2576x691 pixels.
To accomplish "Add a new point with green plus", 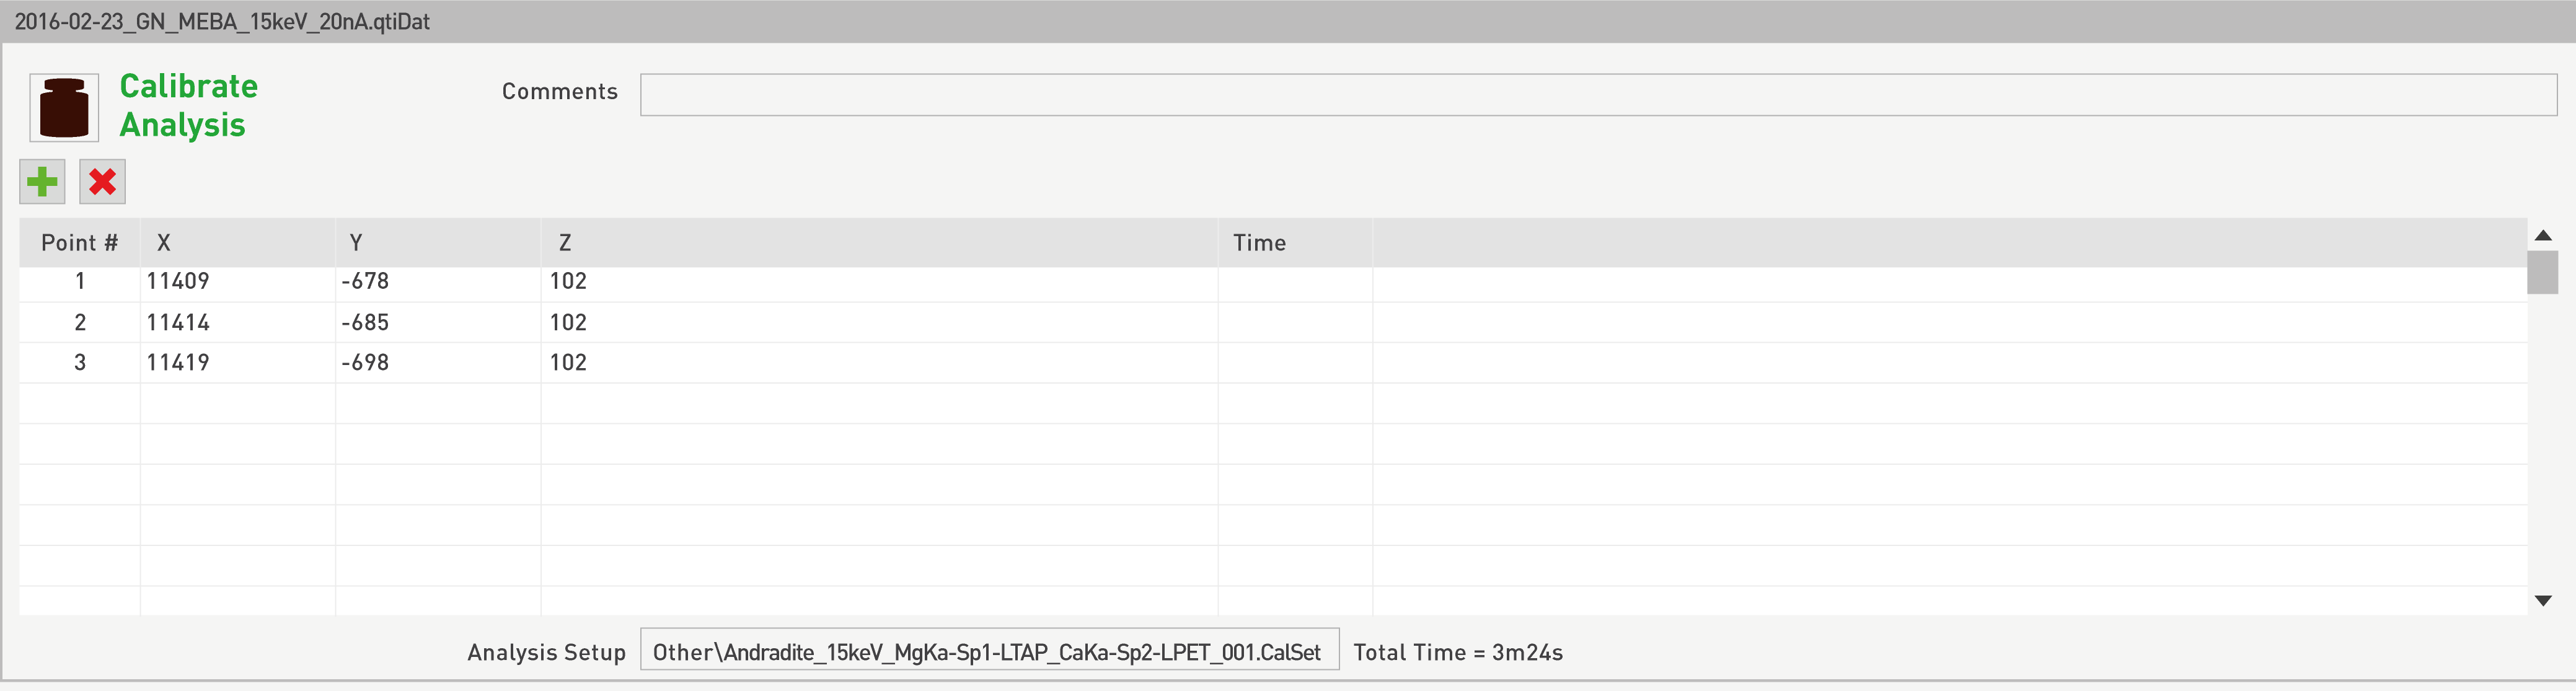I will tap(42, 182).
